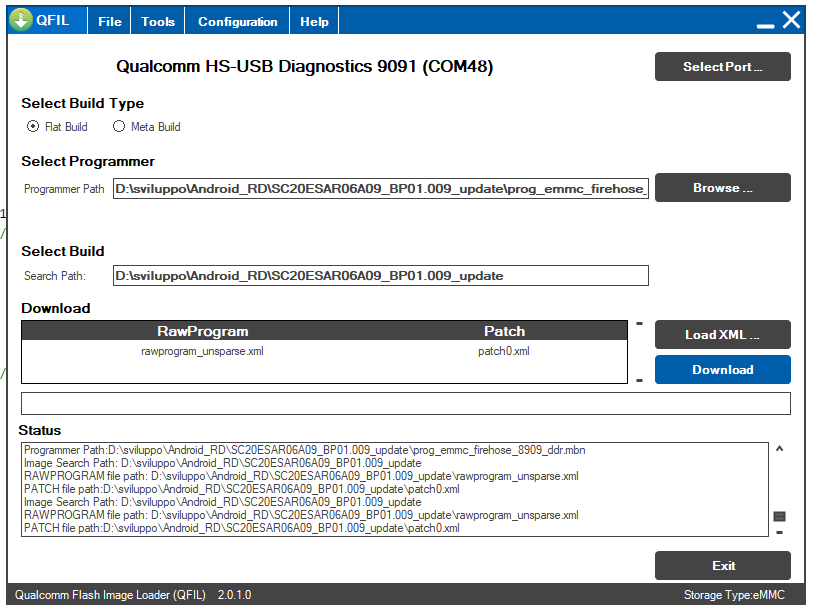Open the File menu
The height and width of the screenshot is (612, 817).
(x=110, y=22)
